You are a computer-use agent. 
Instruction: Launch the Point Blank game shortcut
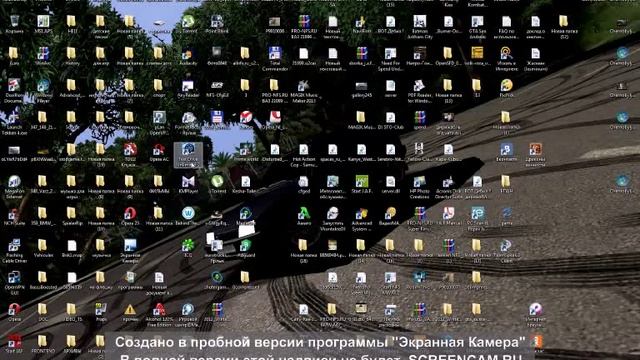tap(217, 24)
